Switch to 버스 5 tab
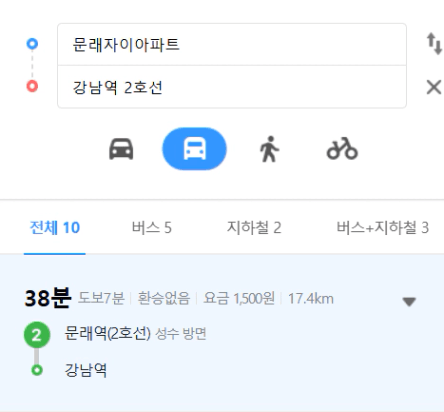This screenshot has height=412, width=444. (x=152, y=228)
